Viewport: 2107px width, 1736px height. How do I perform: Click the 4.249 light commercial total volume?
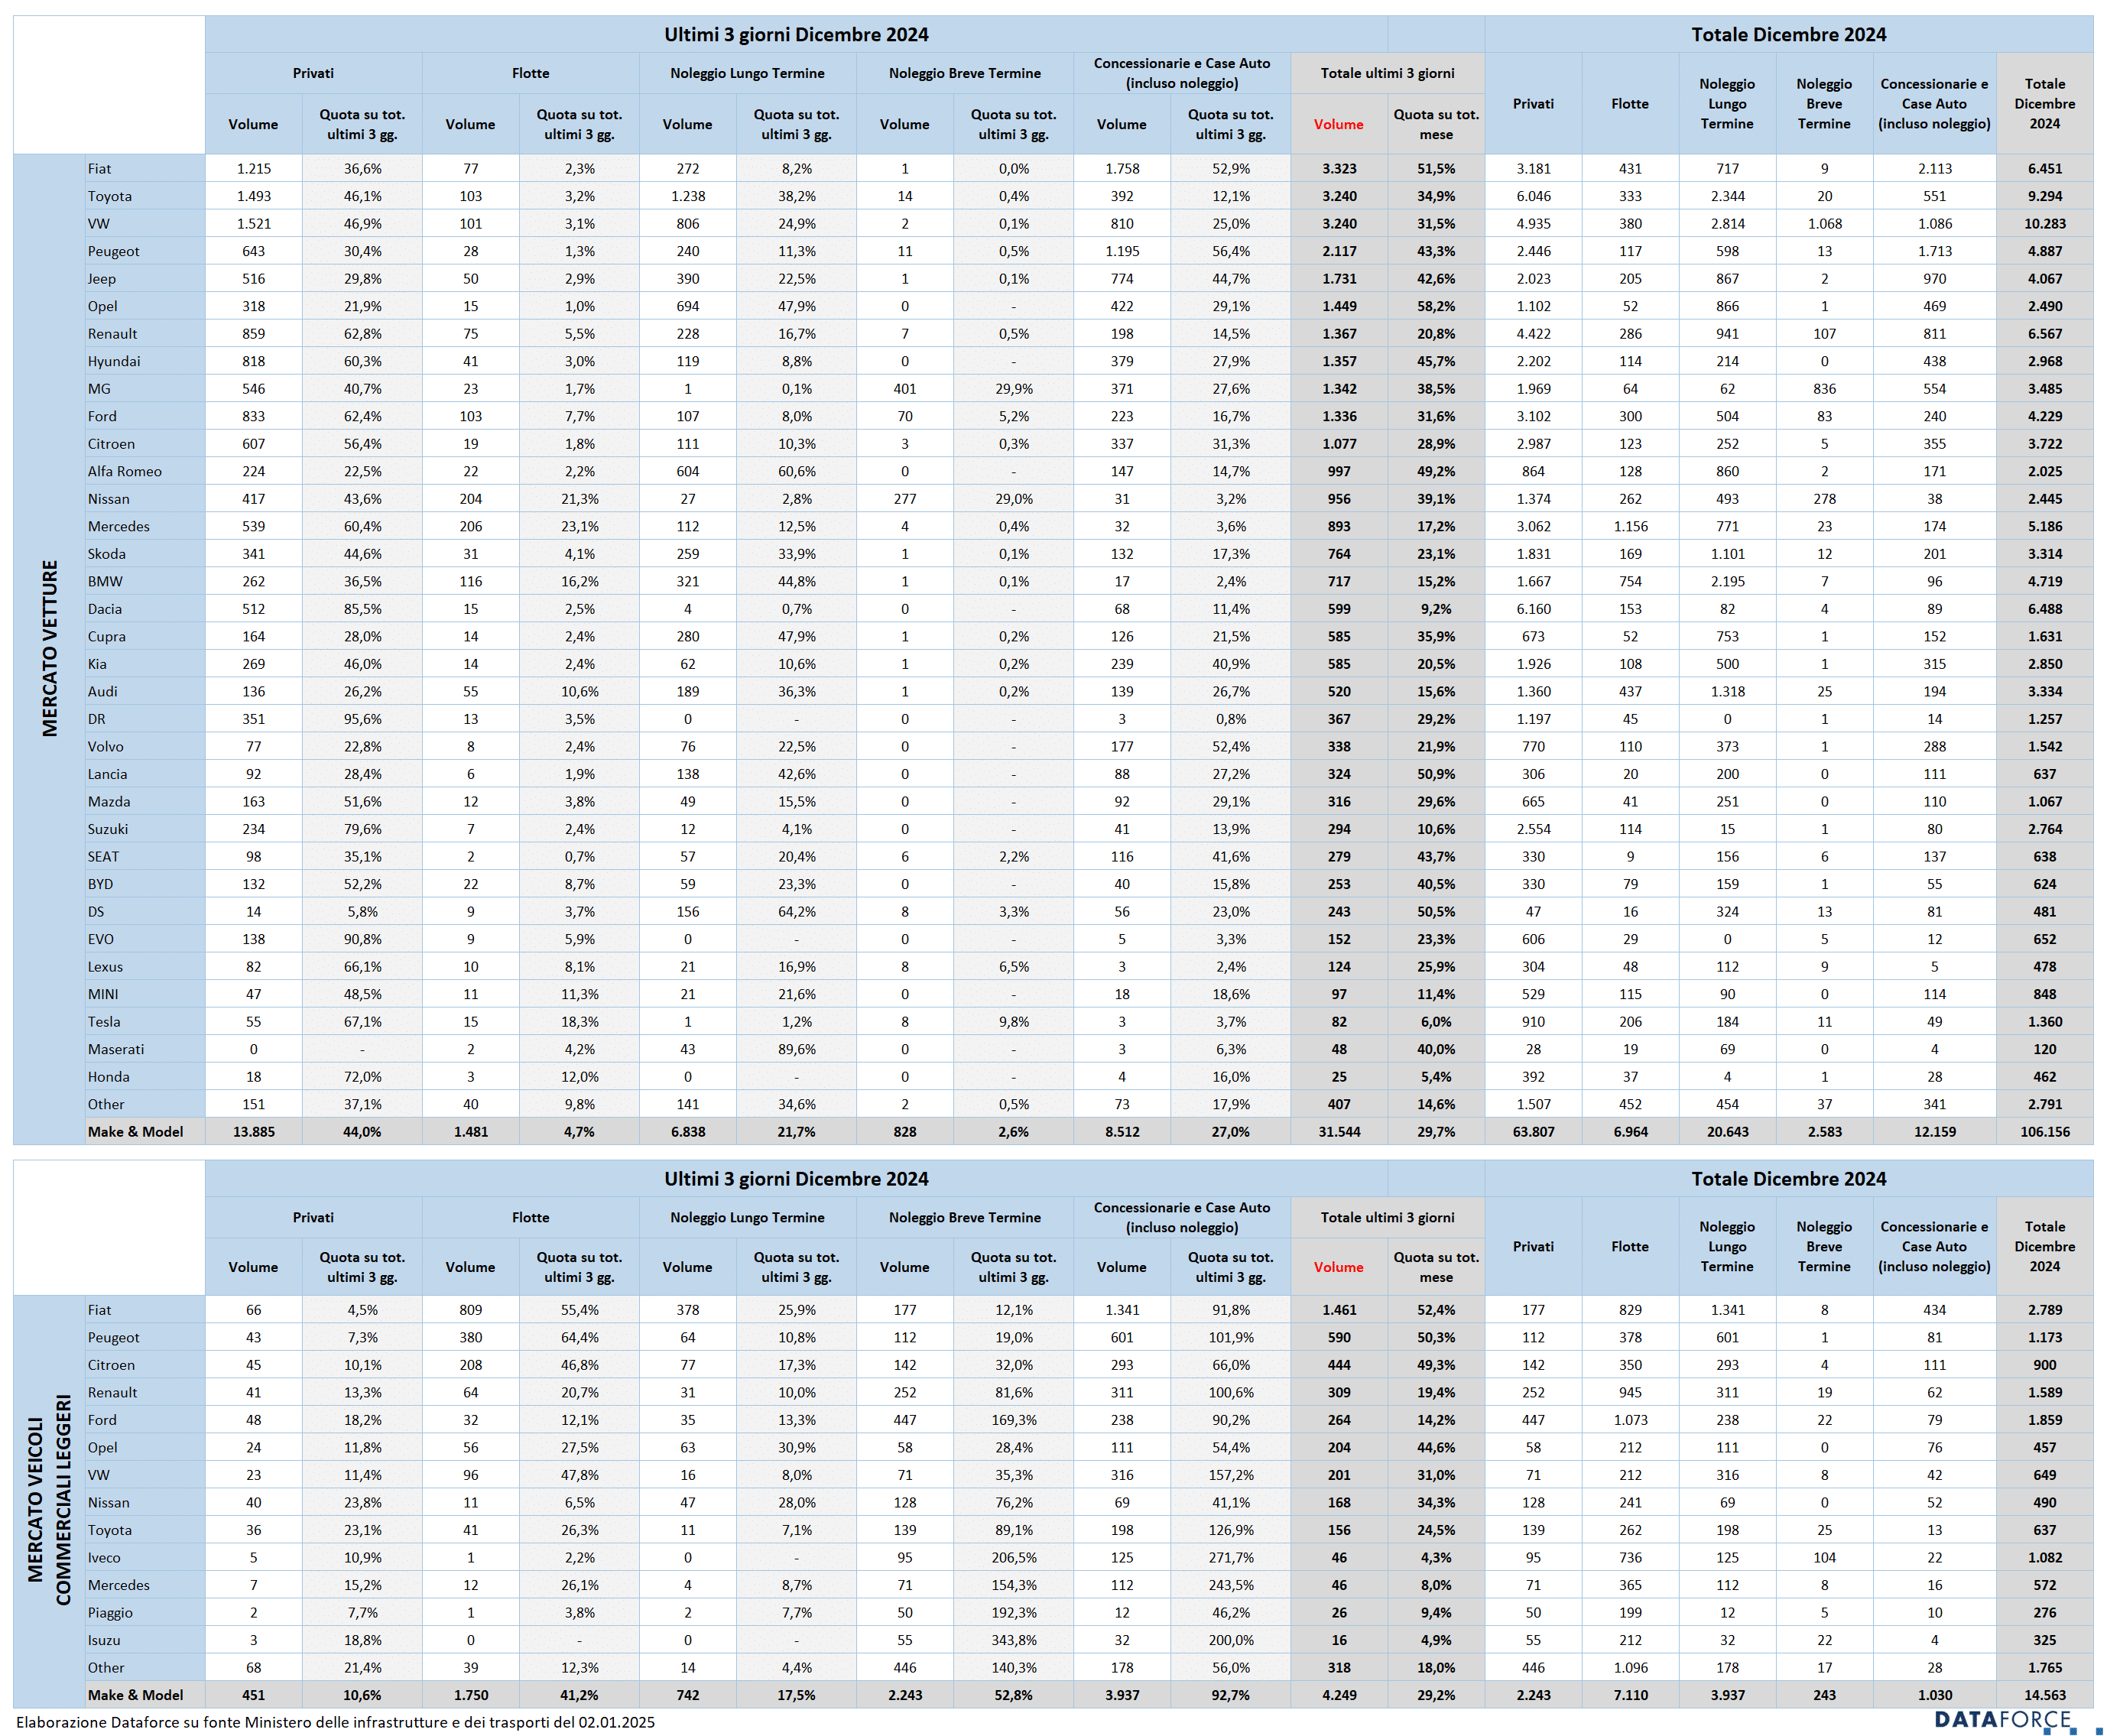click(1339, 1695)
